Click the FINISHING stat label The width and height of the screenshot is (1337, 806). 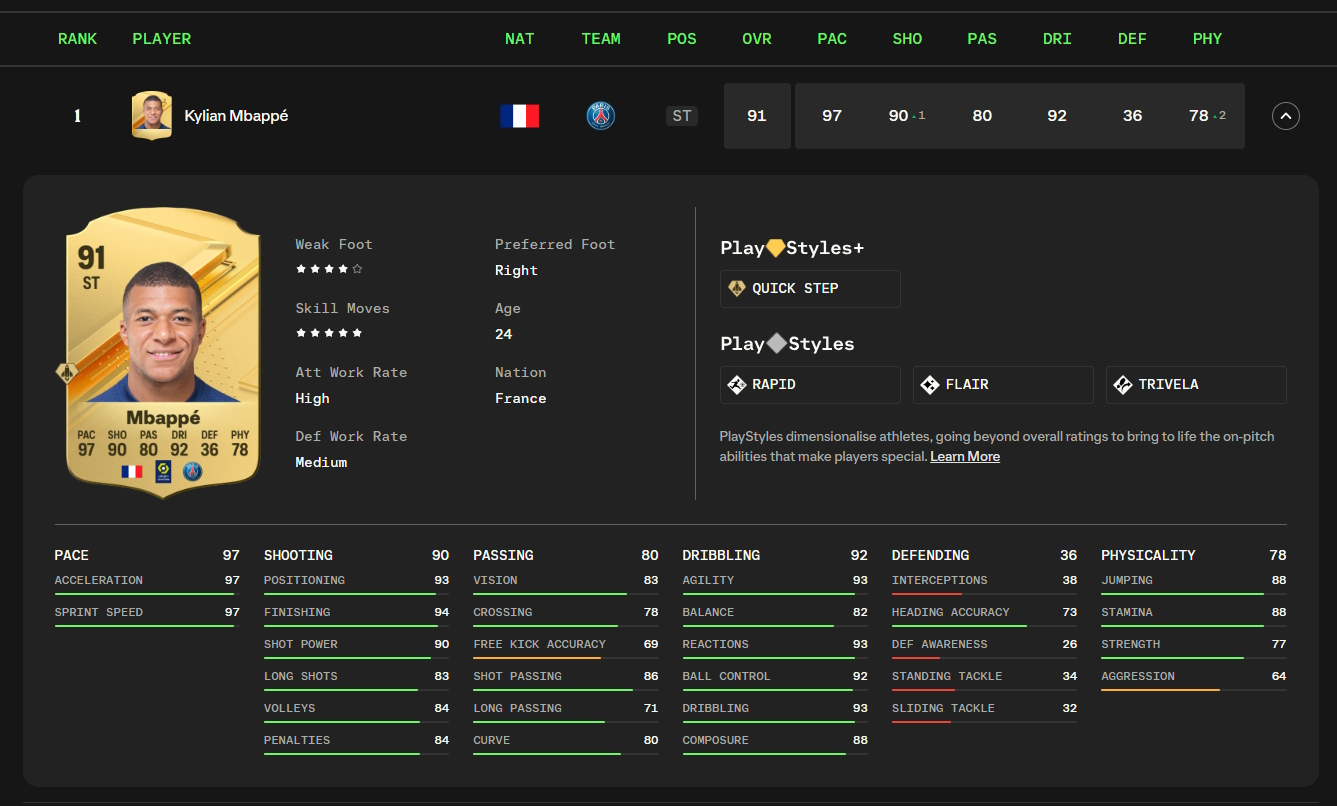(297, 612)
